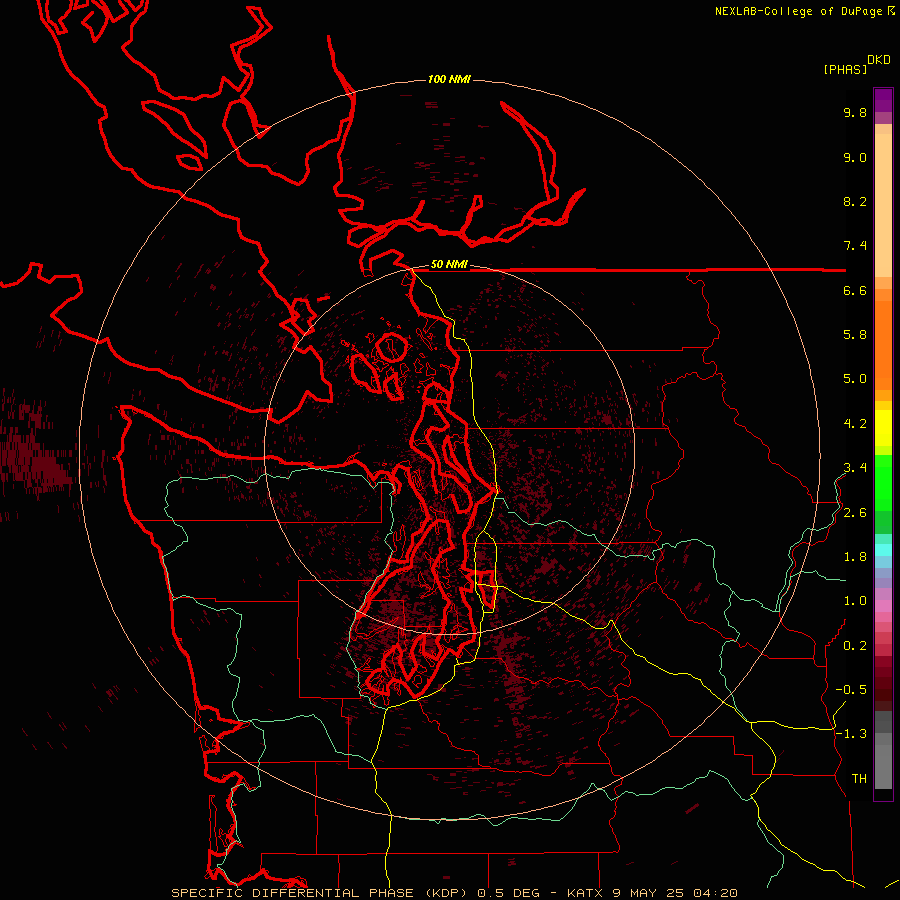Select the 5.8 value on the scale

855,335
